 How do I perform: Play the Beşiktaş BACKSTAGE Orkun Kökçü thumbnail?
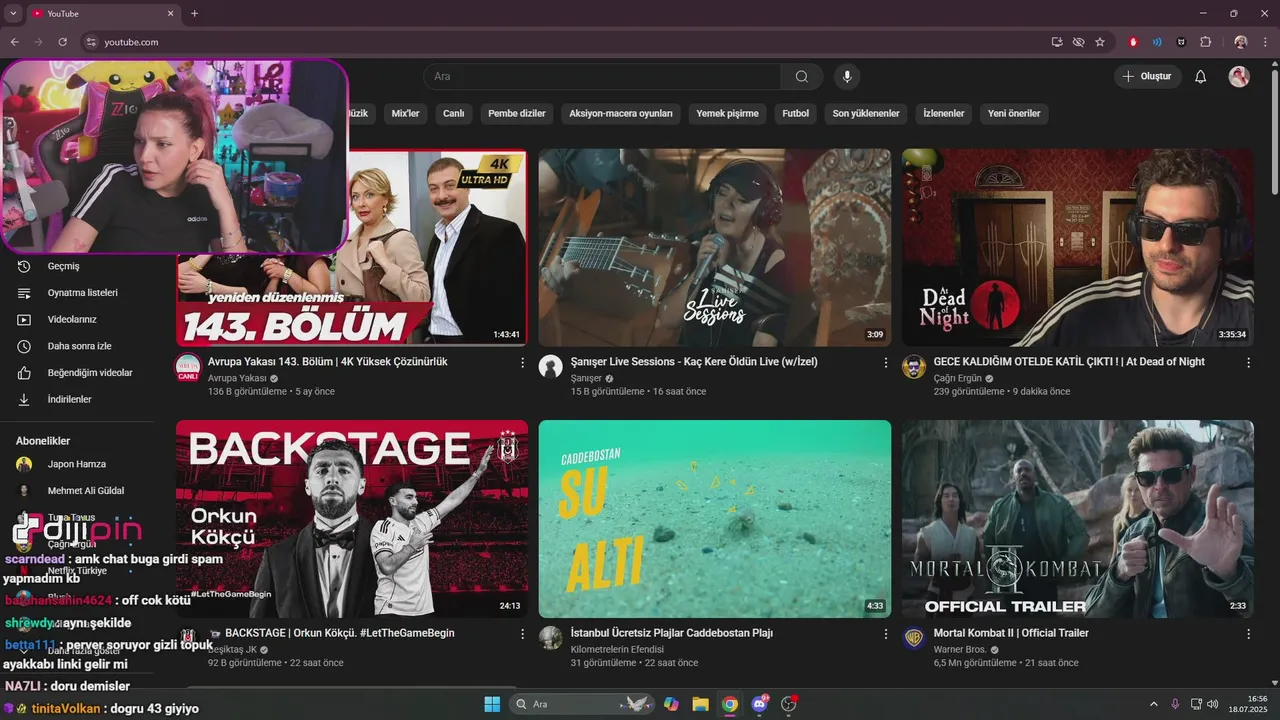(352, 519)
